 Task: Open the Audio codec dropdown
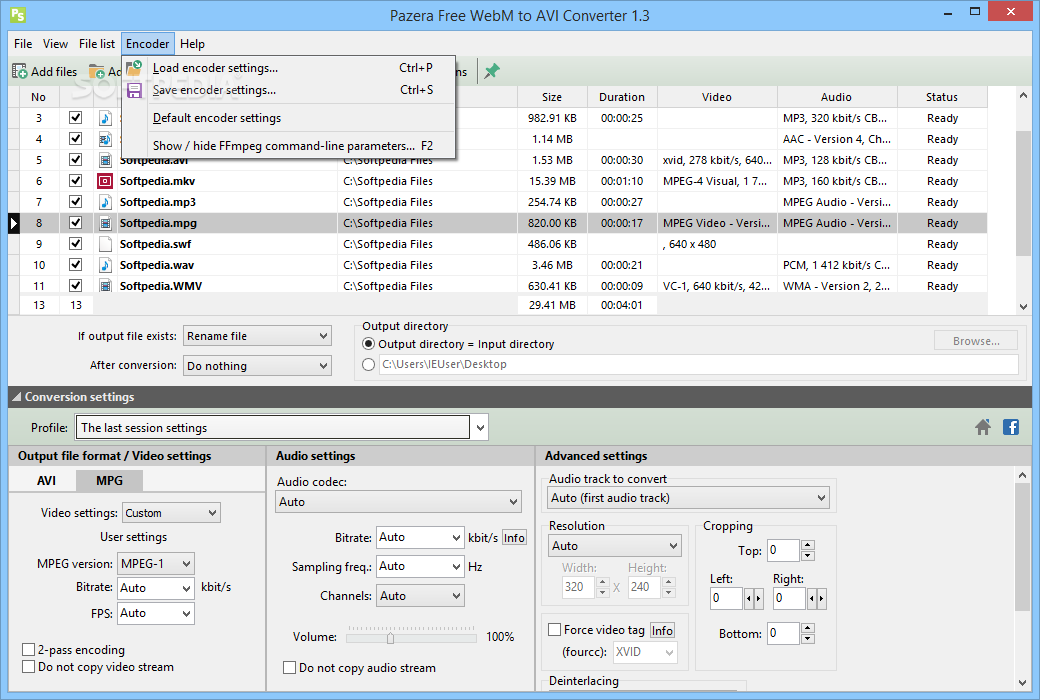pos(399,502)
